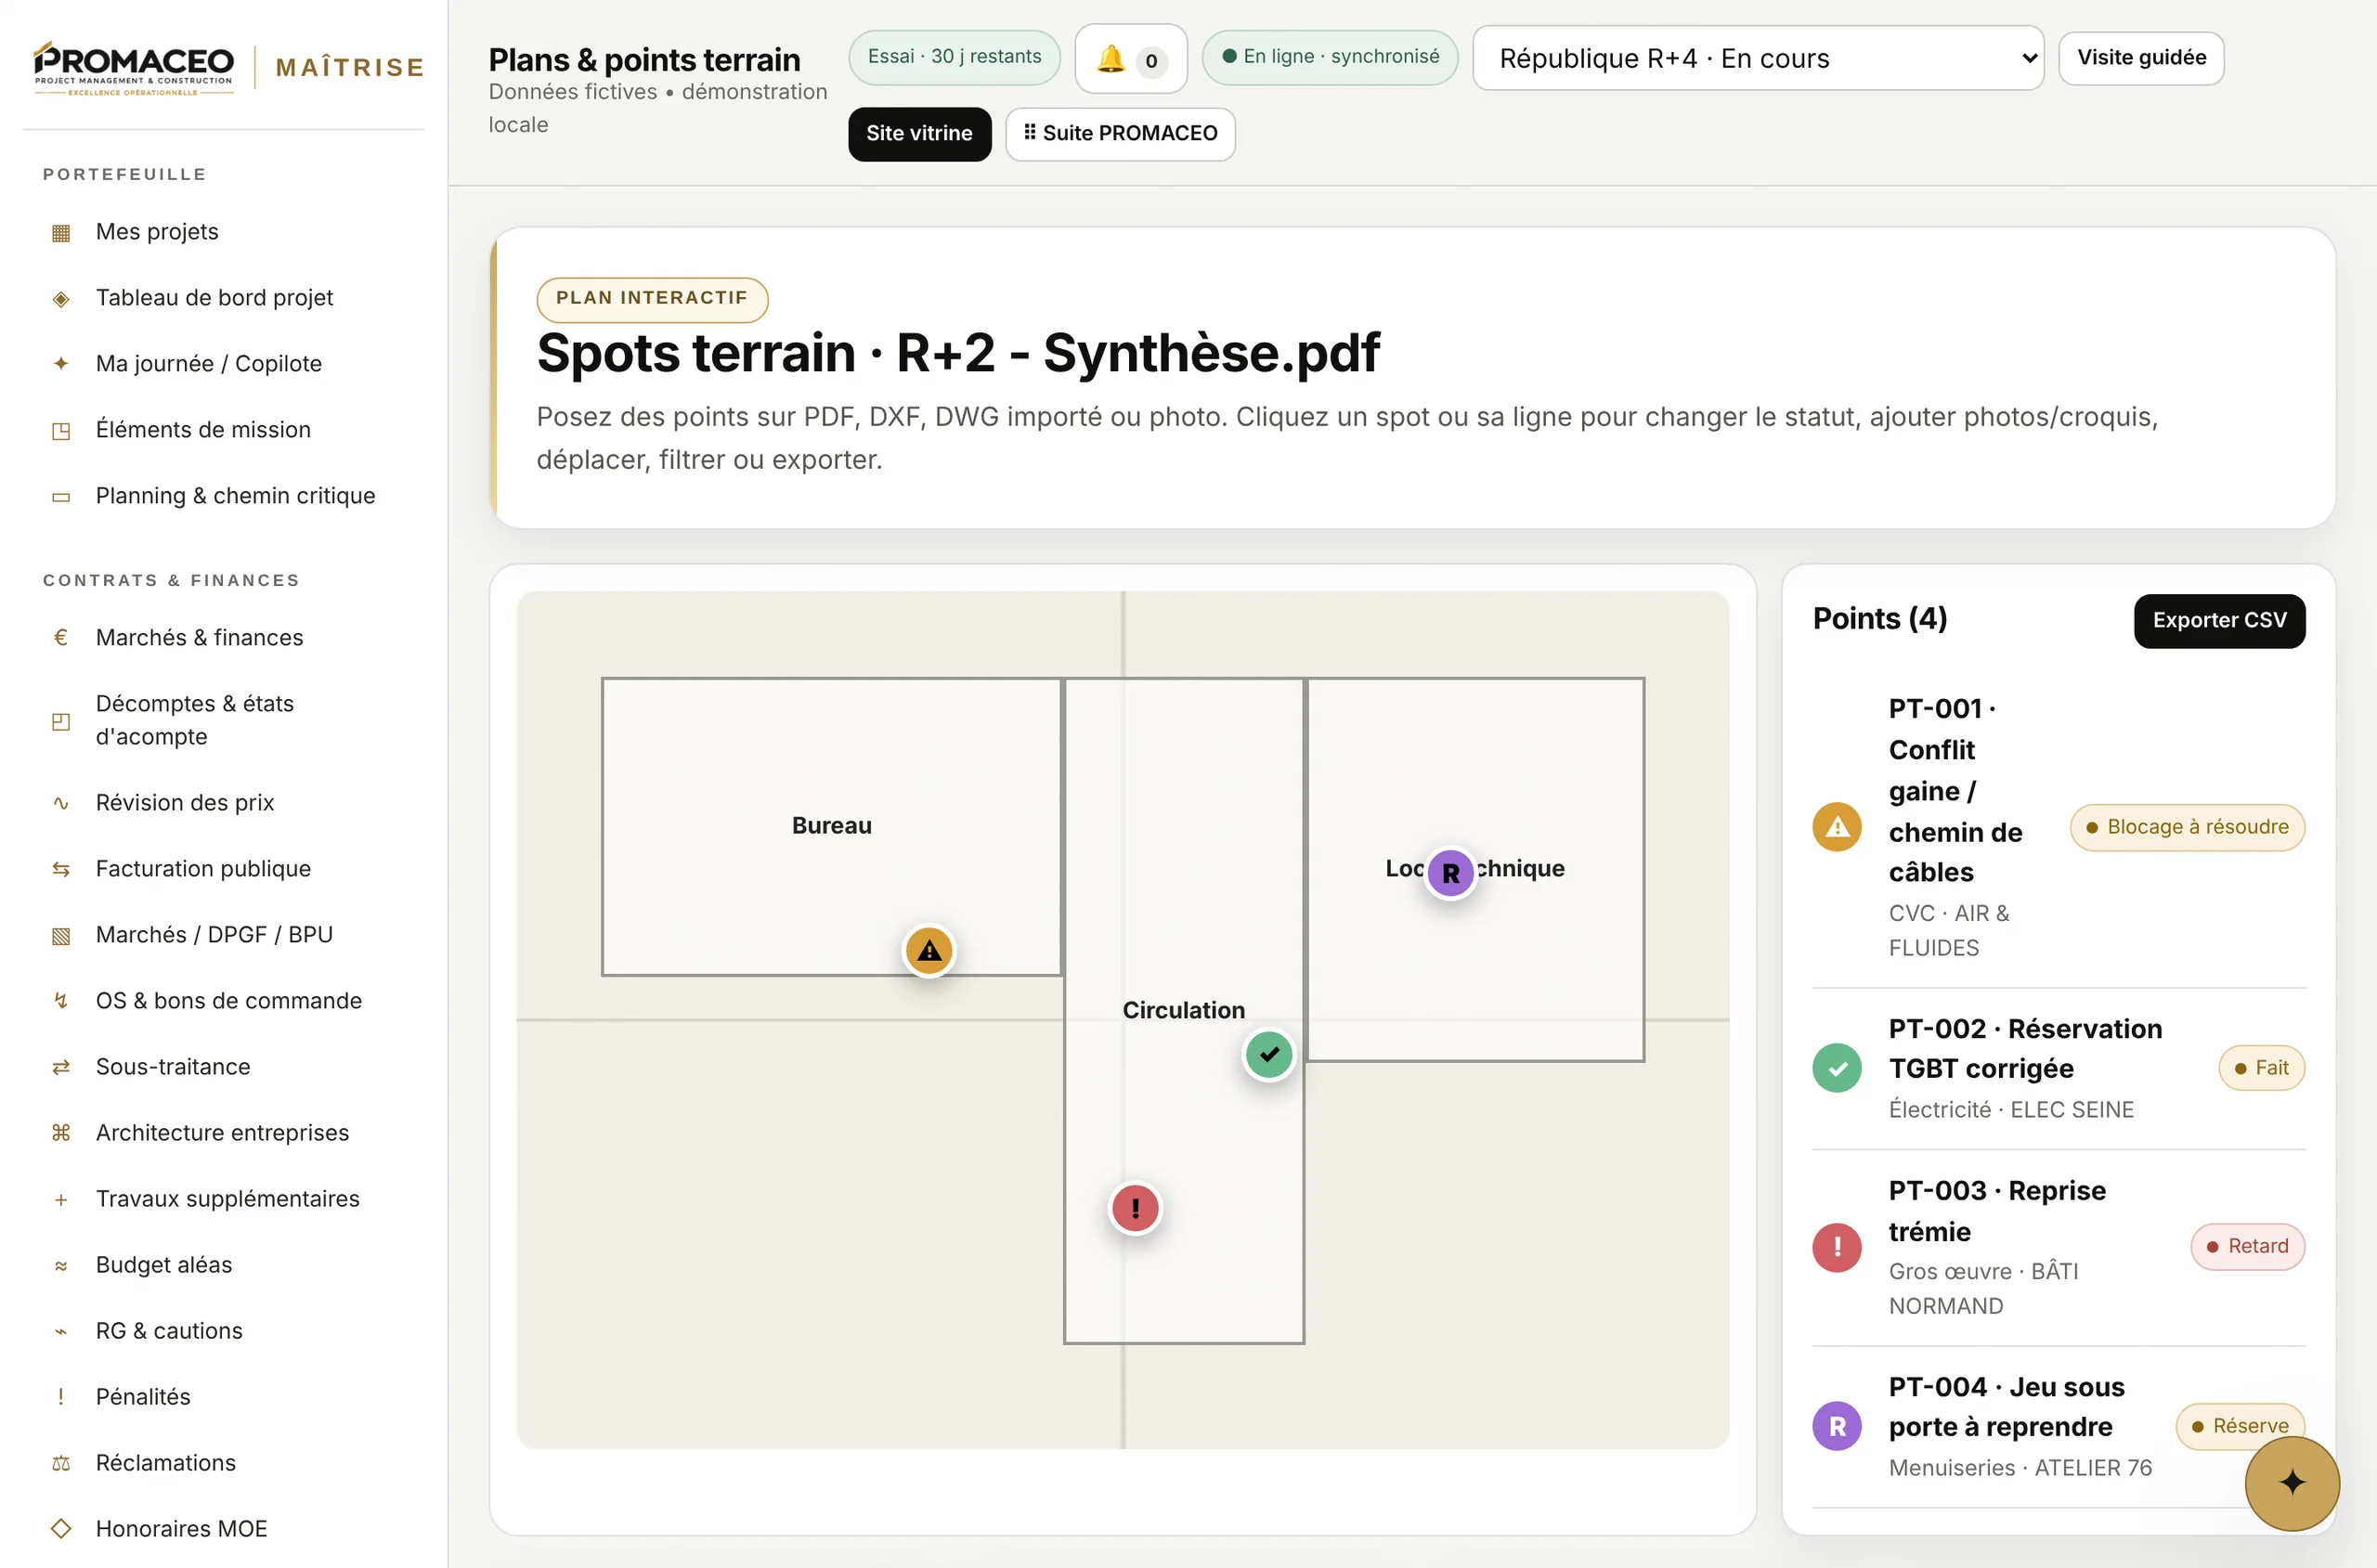The width and height of the screenshot is (2377, 1568).
Task: Click the Retard status badge
Action: [x=2247, y=1247]
